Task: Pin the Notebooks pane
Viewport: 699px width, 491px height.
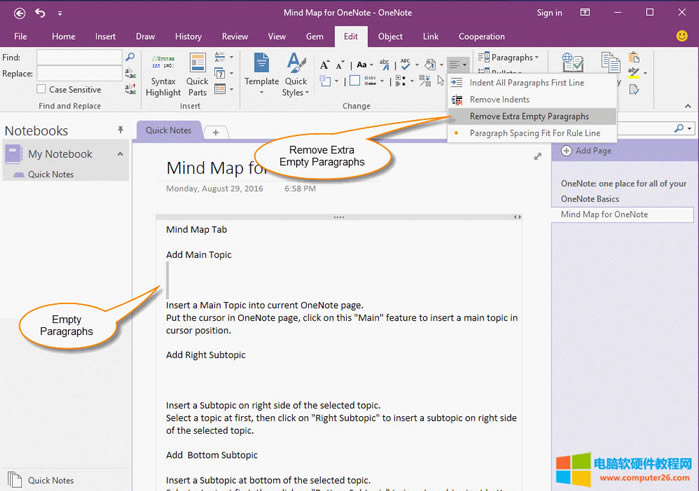Action: 121,130
